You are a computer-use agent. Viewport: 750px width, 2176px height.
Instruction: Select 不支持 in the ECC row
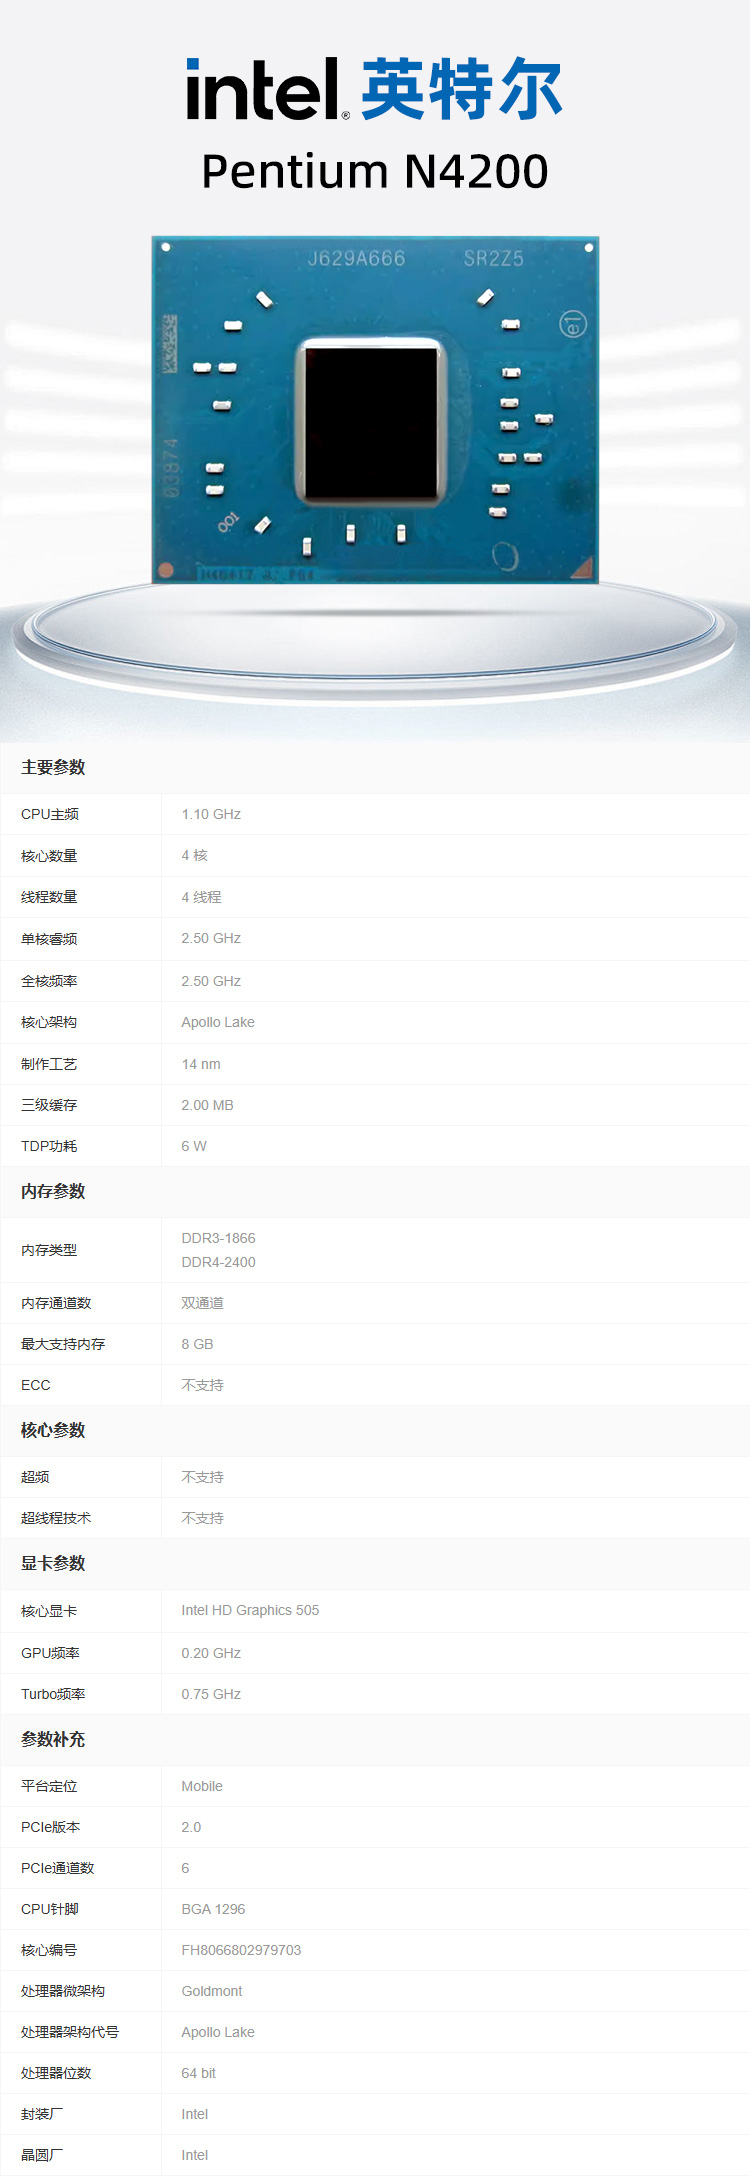tap(202, 1386)
